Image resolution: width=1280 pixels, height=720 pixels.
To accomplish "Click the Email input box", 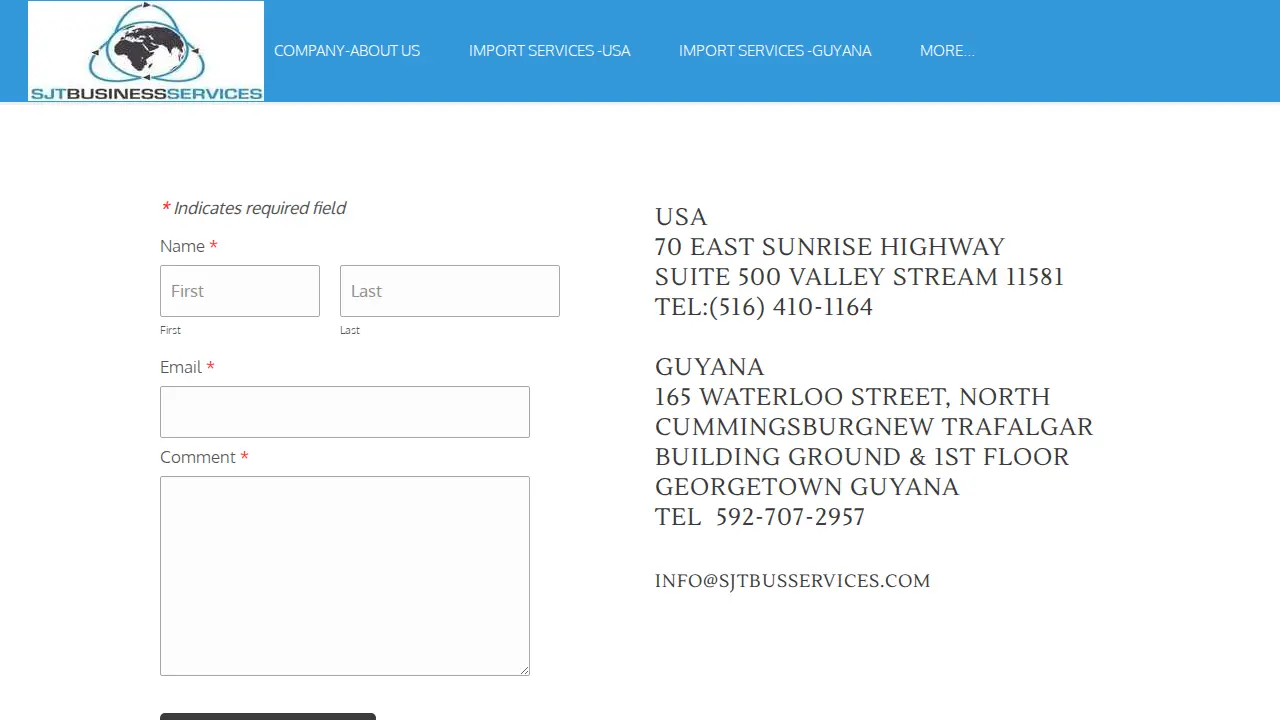I will (345, 412).
